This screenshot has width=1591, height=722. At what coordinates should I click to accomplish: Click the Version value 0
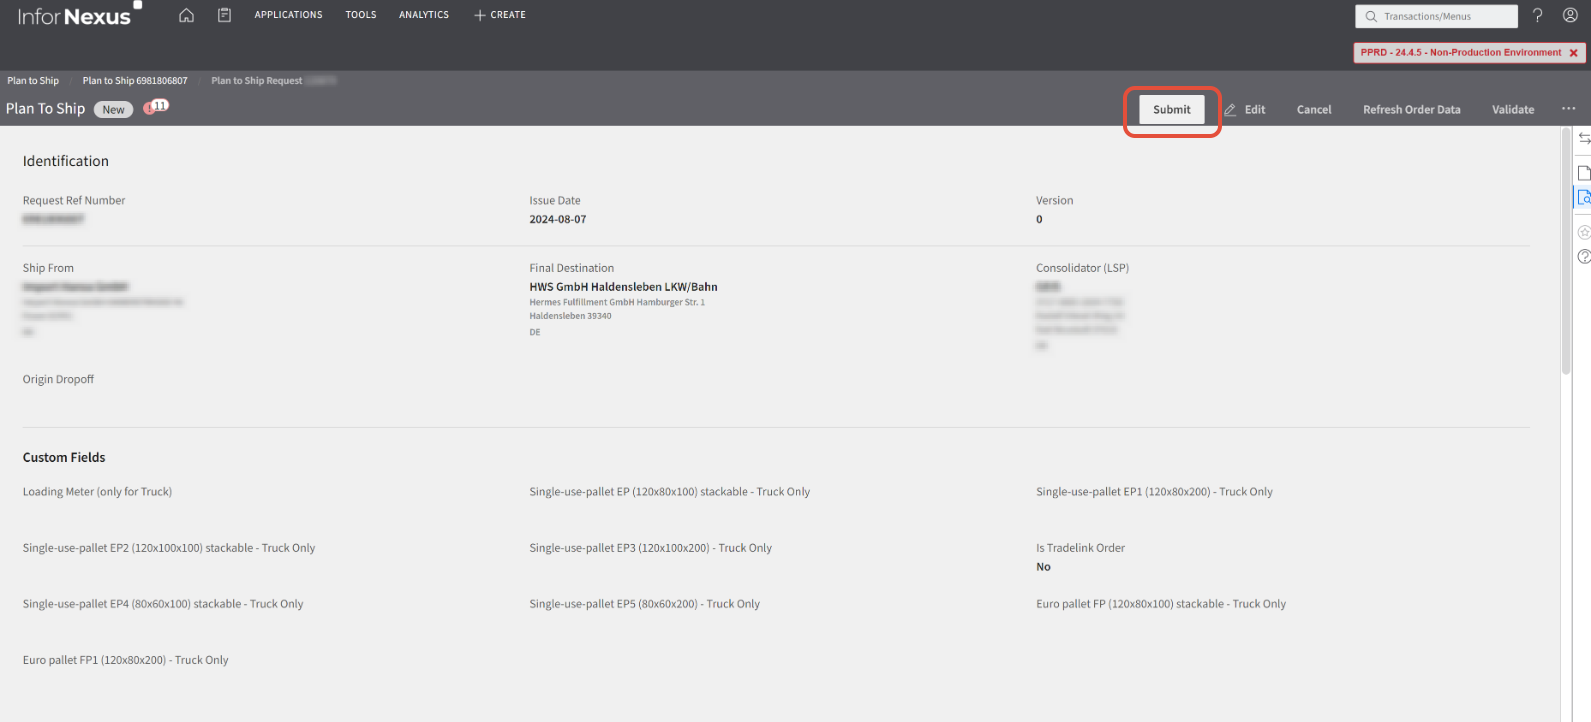coord(1039,219)
